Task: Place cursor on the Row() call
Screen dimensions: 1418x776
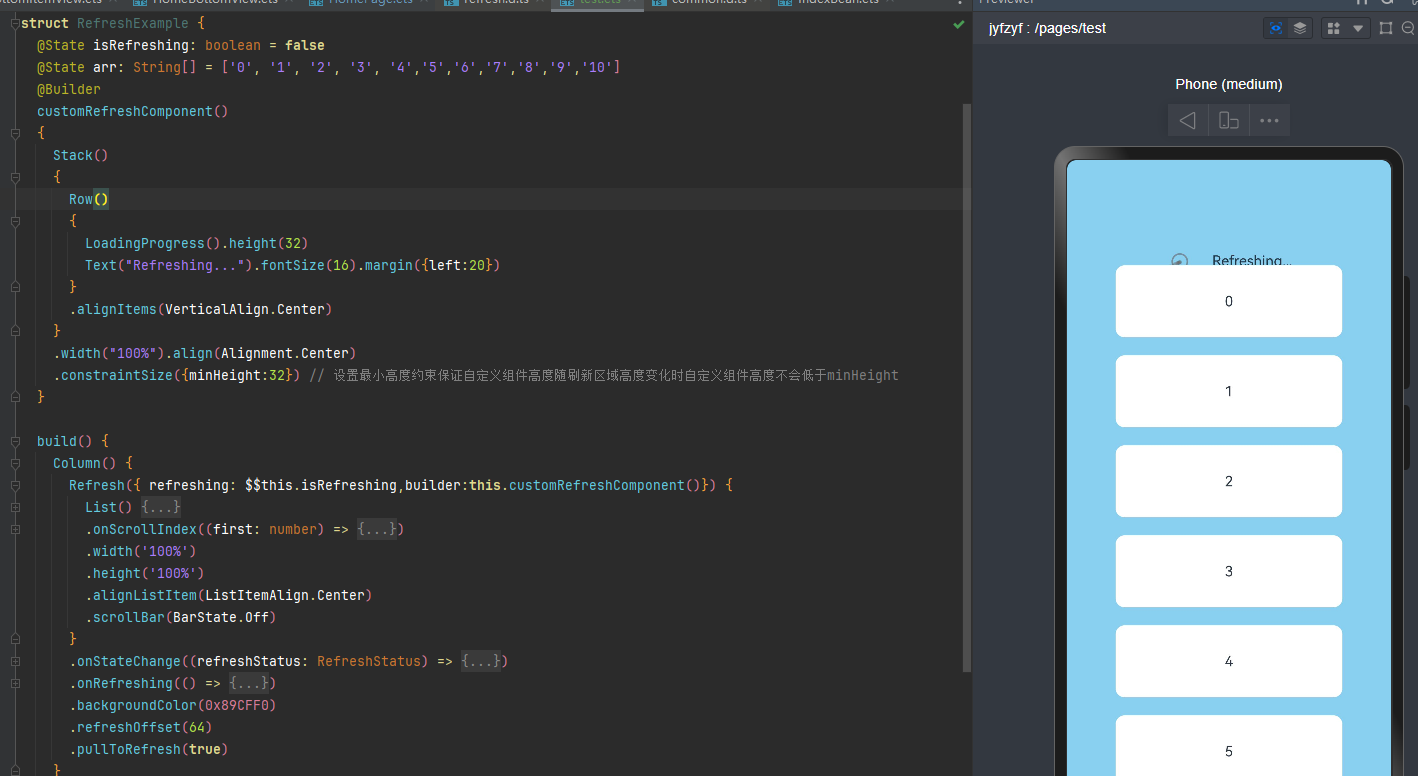Action: point(89,199)
